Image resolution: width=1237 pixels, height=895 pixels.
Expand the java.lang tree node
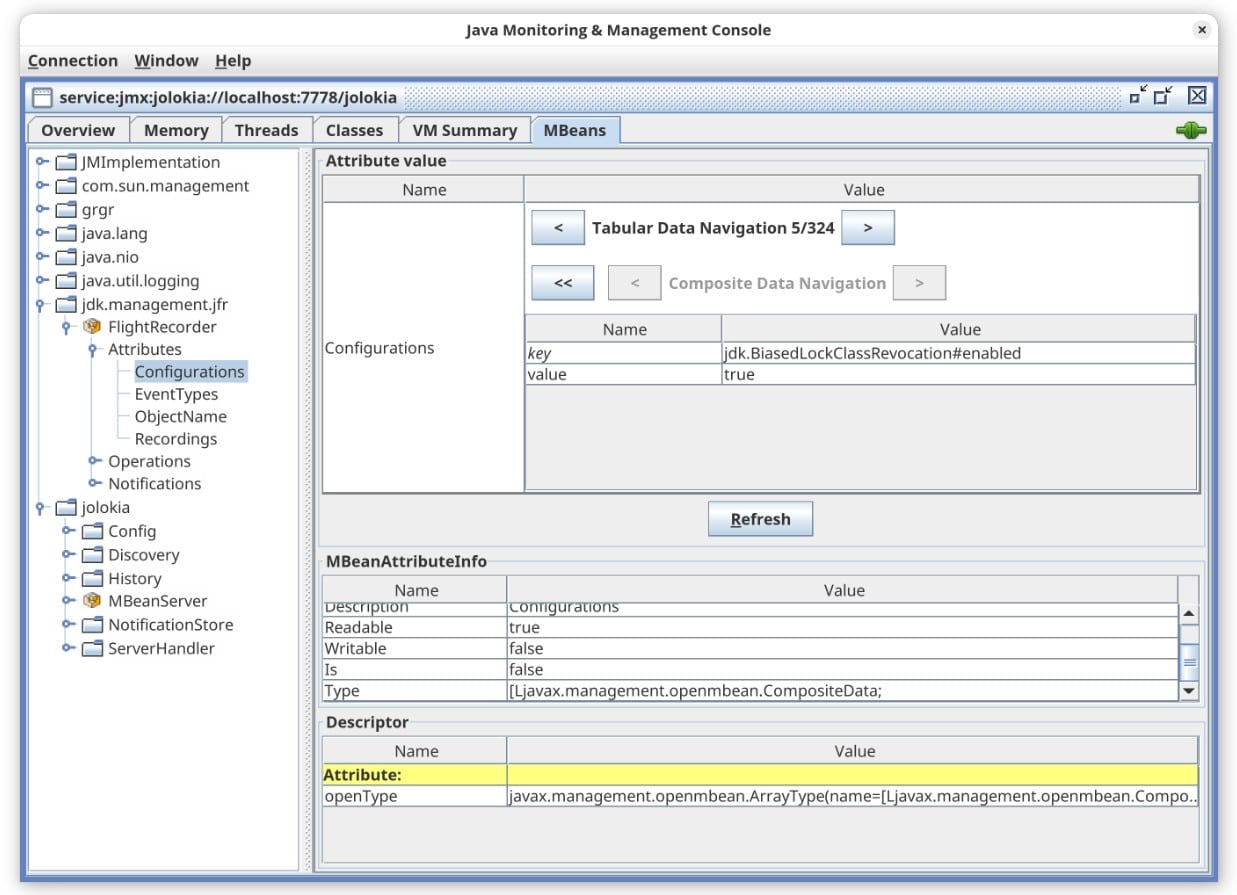click(42, 233)
